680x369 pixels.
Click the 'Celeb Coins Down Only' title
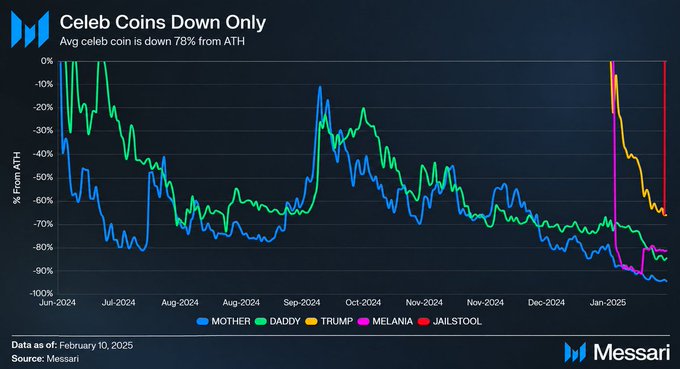[x=163, y=22]
